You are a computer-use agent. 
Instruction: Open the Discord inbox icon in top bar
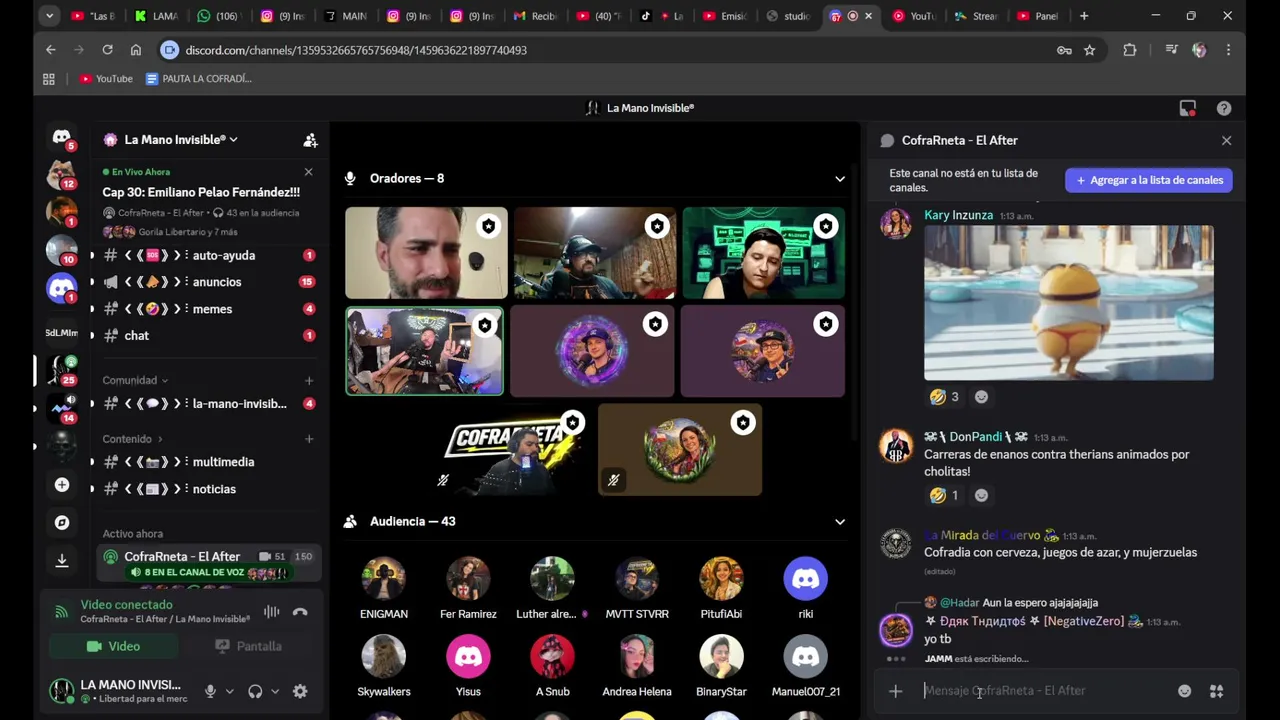click(x=1187, y=108)
